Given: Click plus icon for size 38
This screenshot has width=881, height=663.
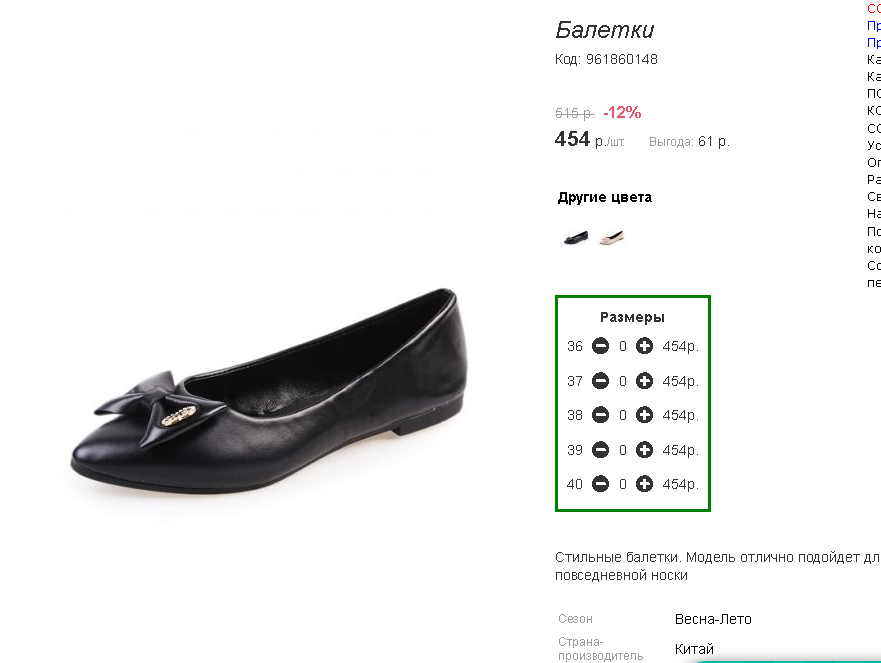Looking at the screenshot, I should point(644,415).
